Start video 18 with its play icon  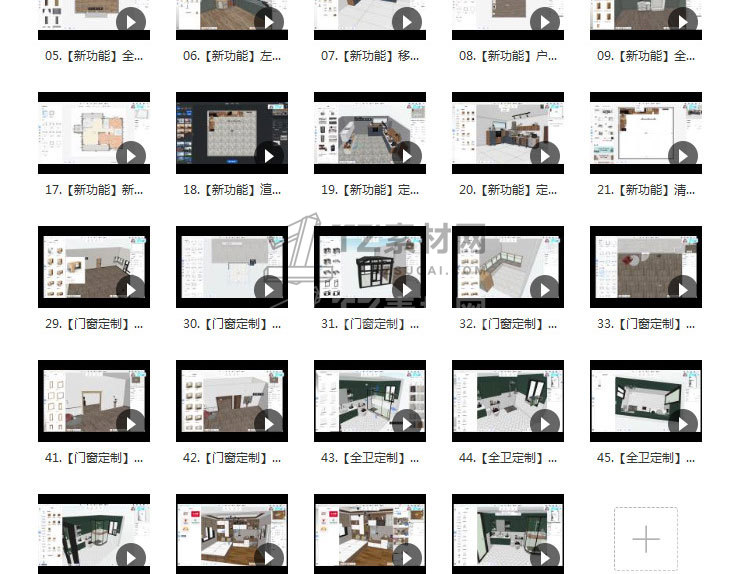click(x=269, y=155)
